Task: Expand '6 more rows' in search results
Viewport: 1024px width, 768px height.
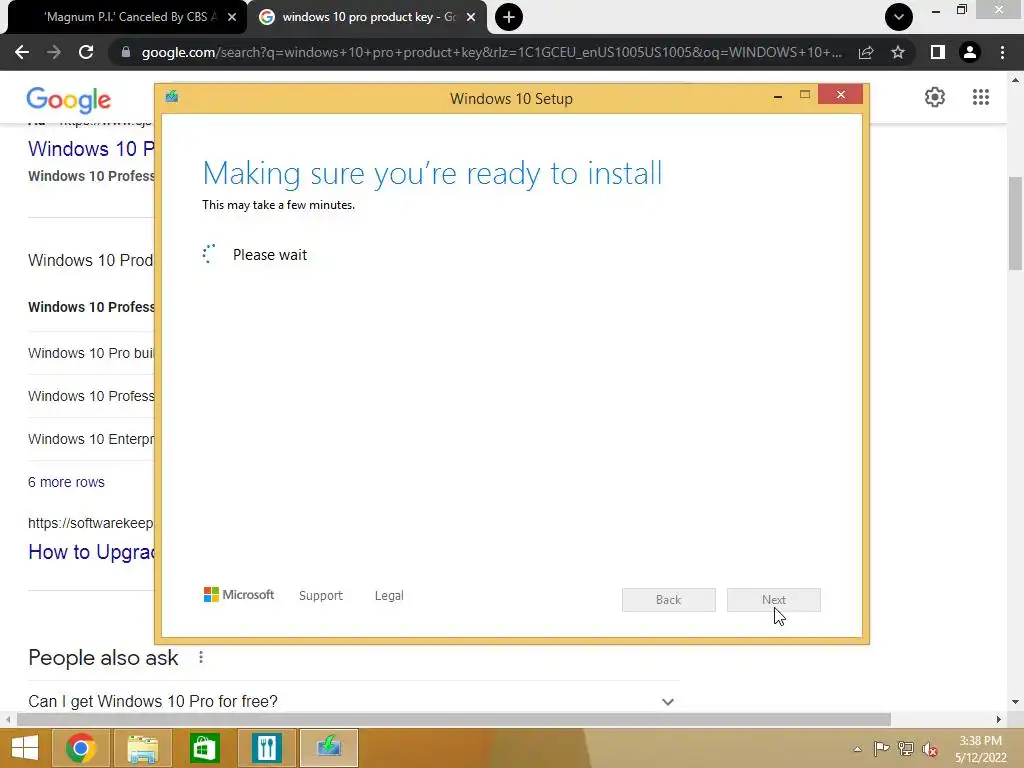Action: 66,482
